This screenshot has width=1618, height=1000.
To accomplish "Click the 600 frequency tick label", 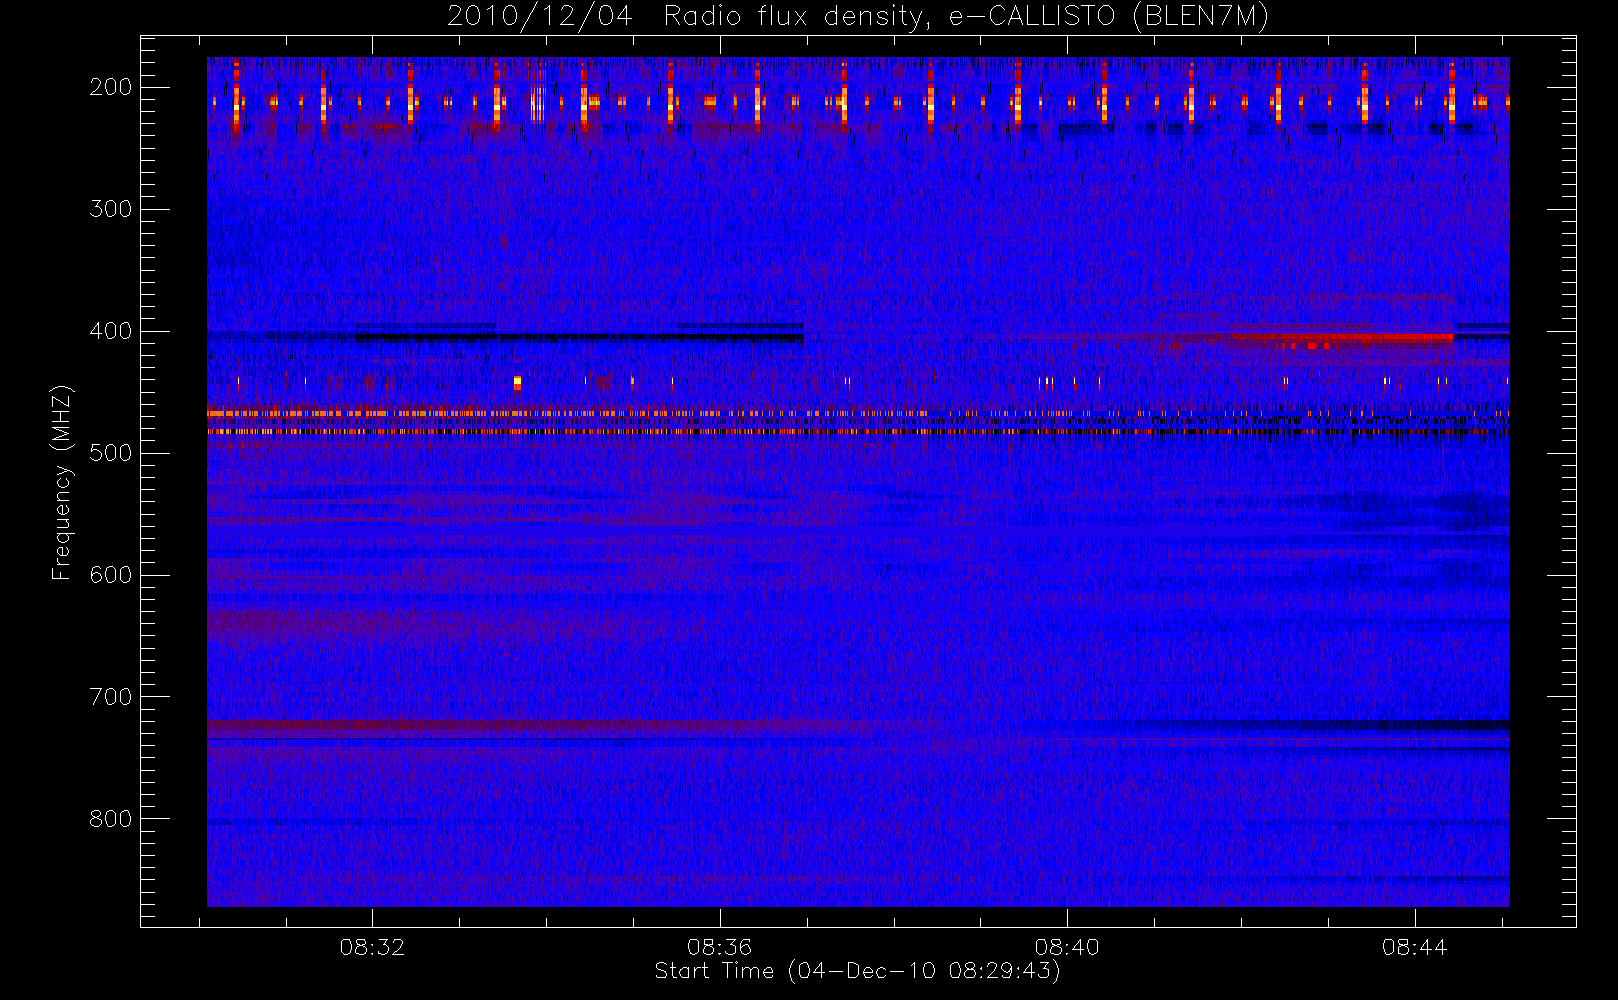I will (111, 575).
